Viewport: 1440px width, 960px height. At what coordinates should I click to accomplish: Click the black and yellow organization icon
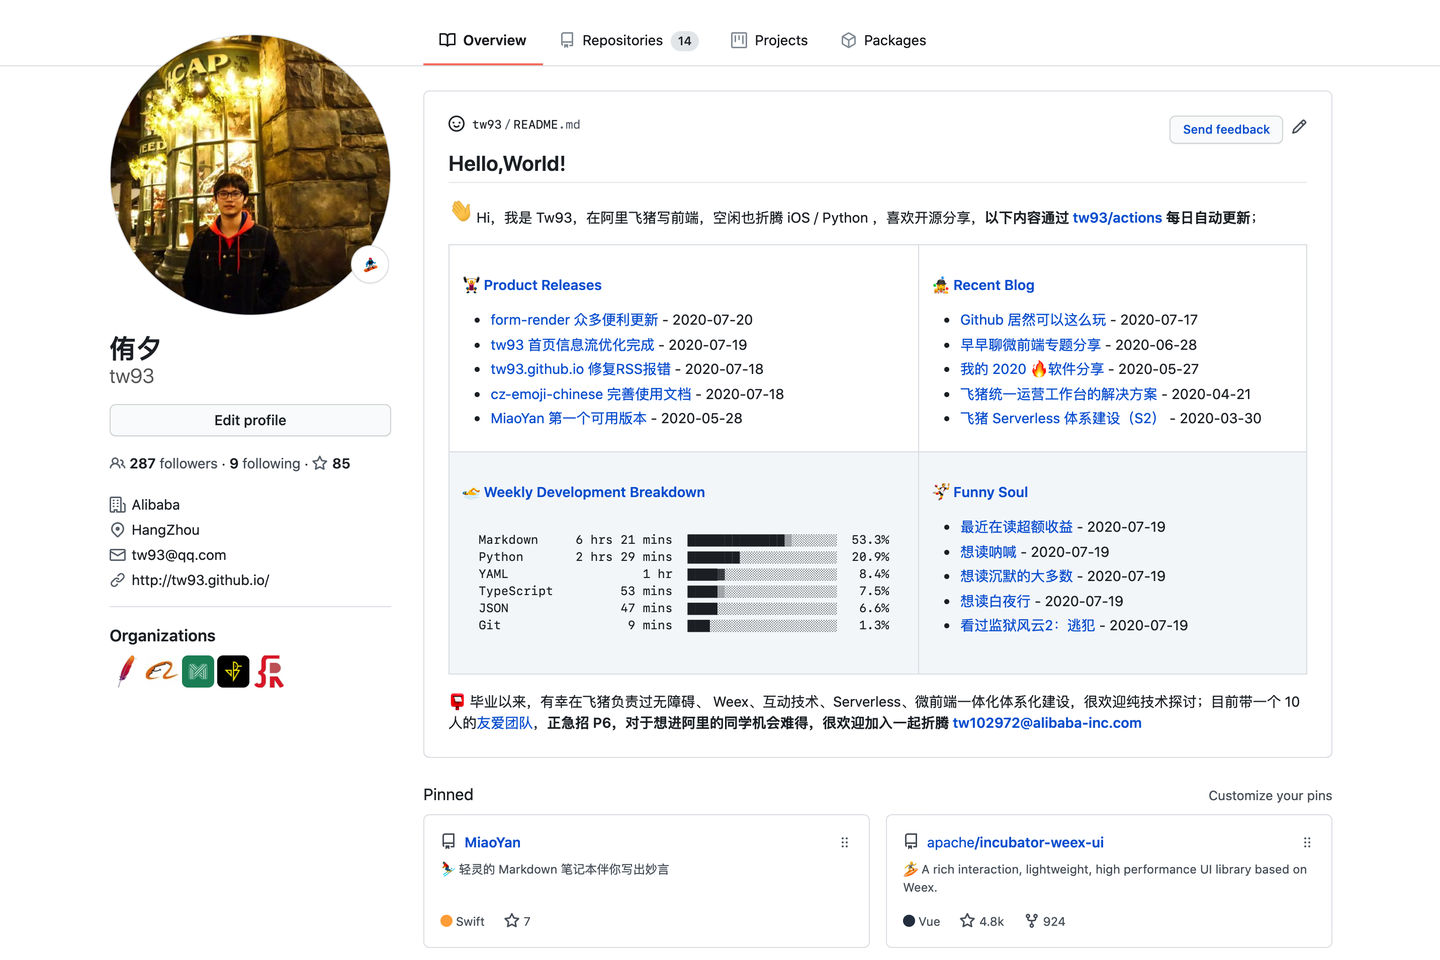(x=233, y=671)
